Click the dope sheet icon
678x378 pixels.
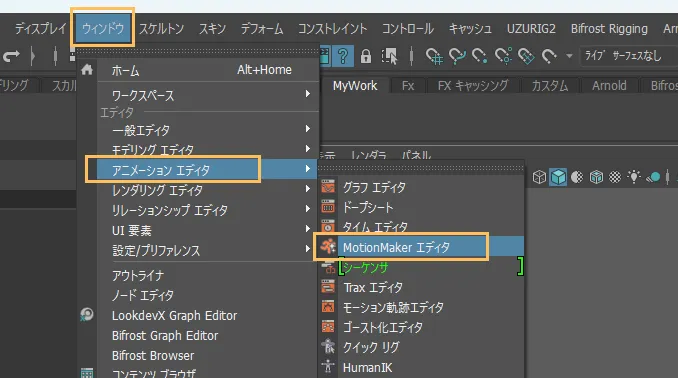[x=328, y=207]
